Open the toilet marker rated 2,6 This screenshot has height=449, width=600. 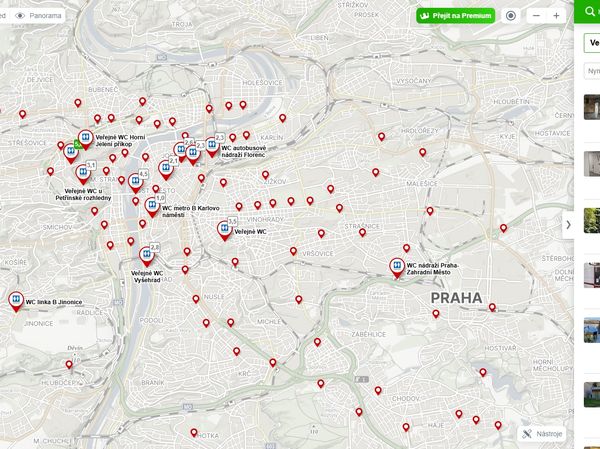(x=180, y=152)
